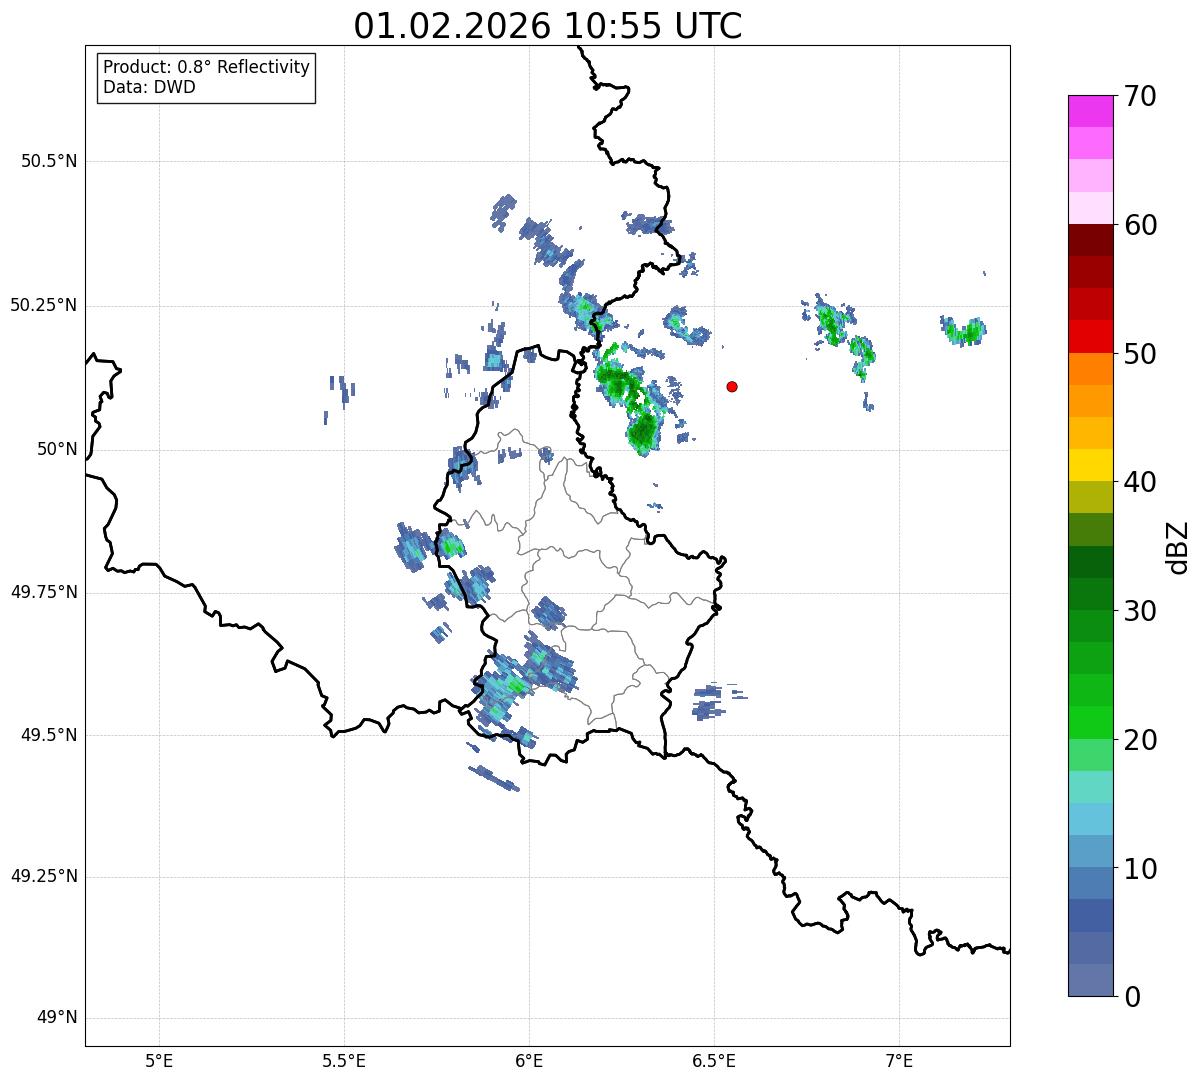Click the olive colorbar segment below 40
Image resolution: width=1202 pixels, height=1081 pixels.
tap(1090, 497)
